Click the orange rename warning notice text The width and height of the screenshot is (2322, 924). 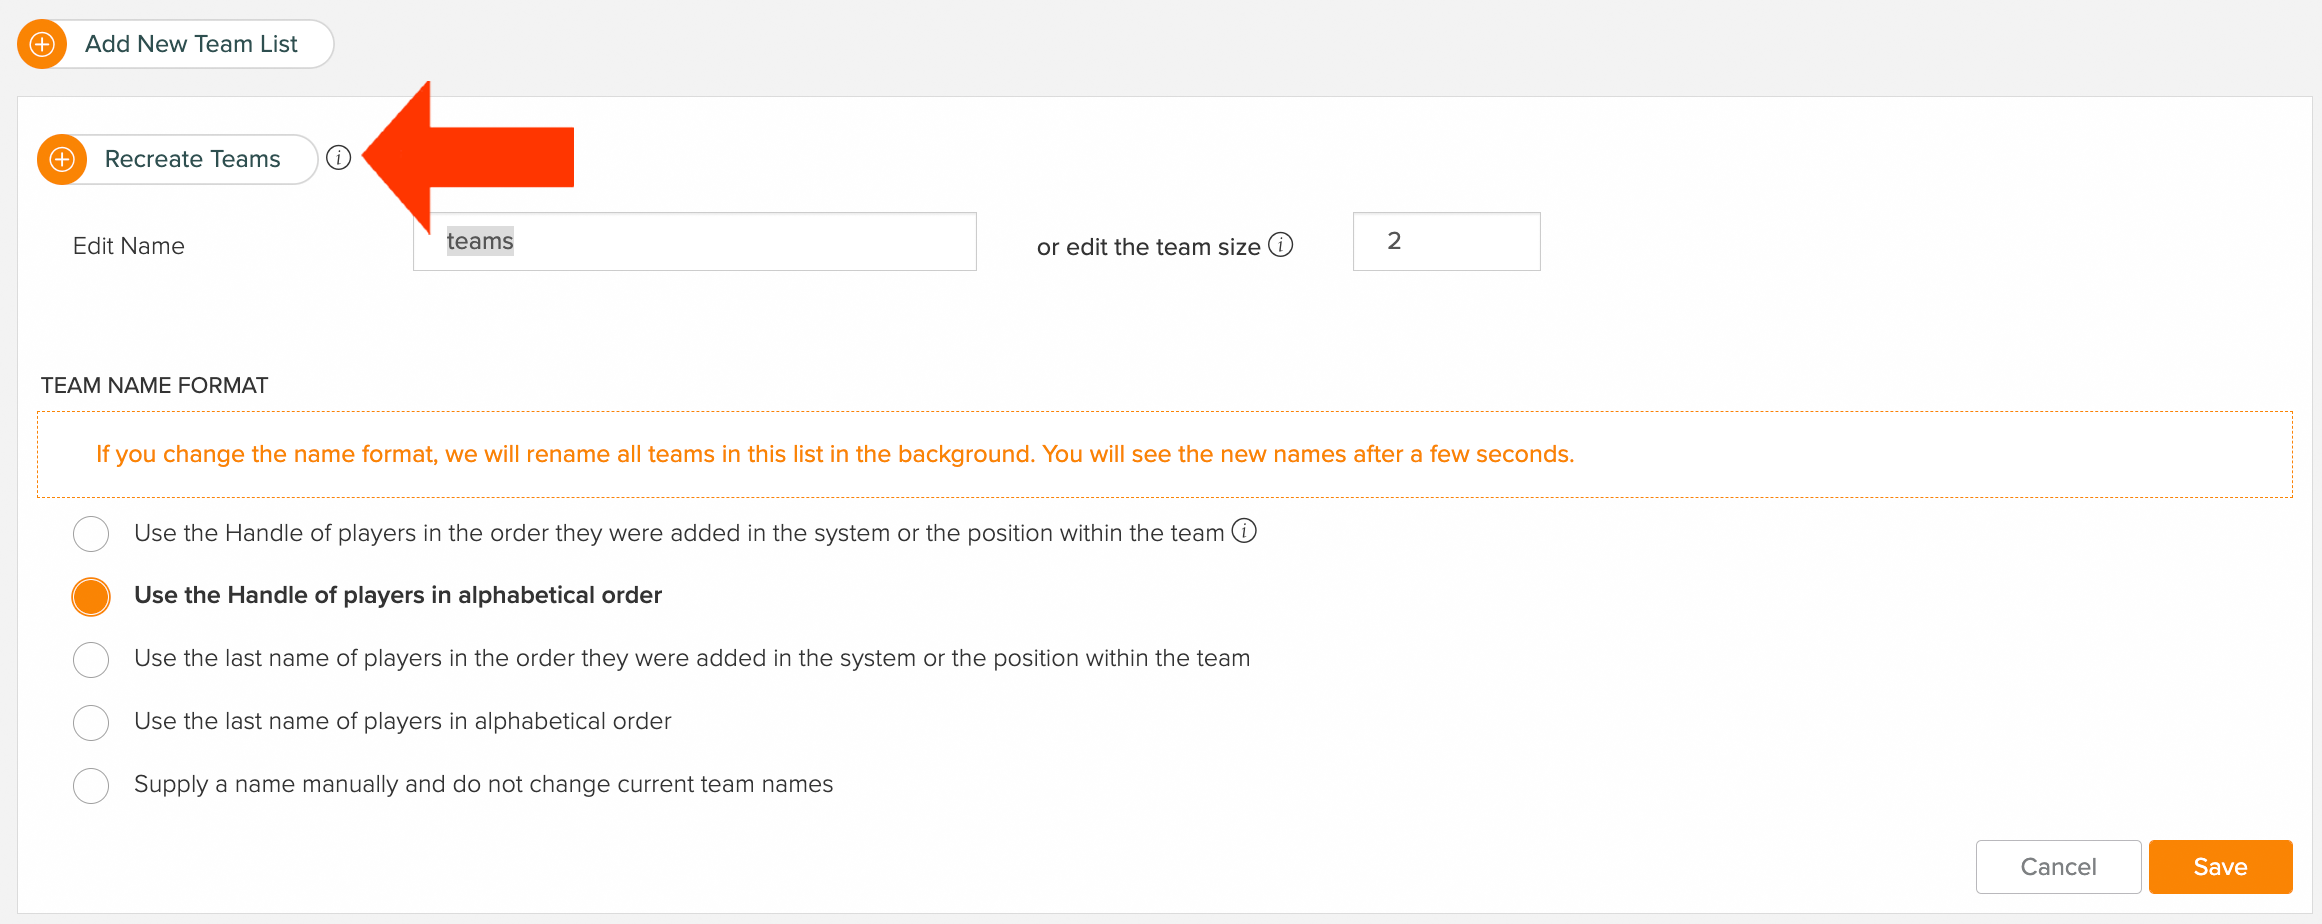tap(835, 454)
